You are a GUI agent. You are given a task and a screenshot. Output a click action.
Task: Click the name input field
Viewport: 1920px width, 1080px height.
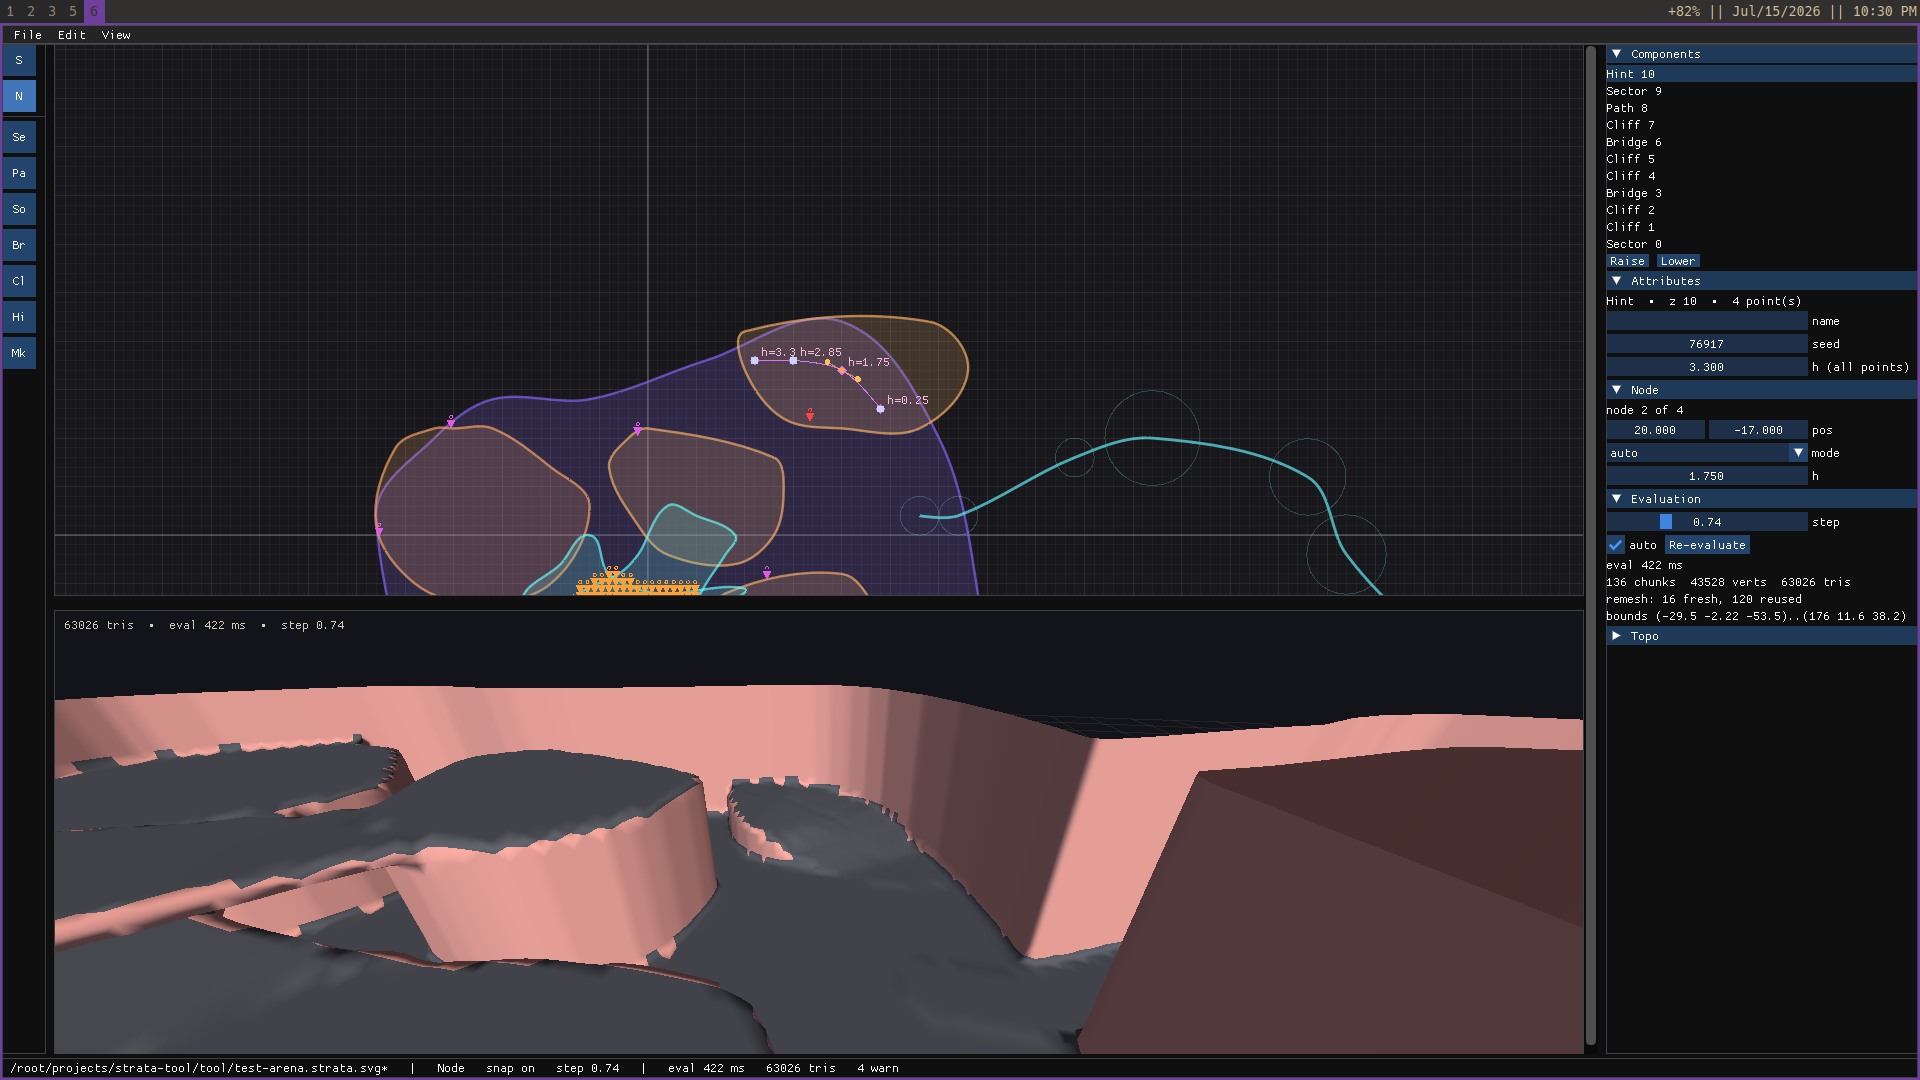tap(1706, 321)
